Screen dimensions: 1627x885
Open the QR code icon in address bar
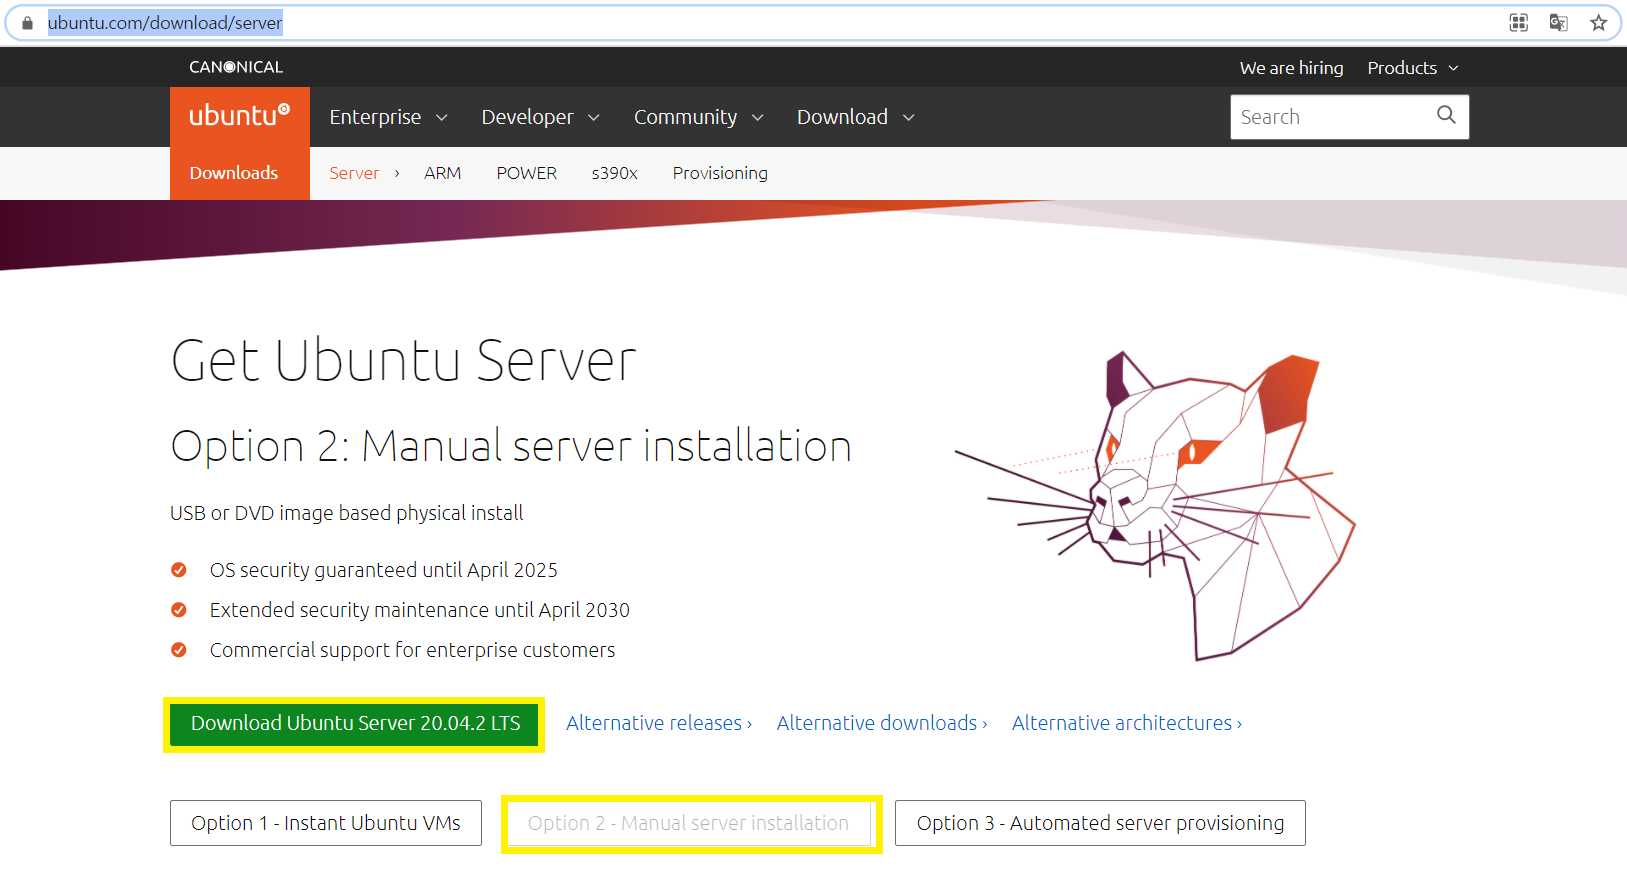coord(1518,23)
